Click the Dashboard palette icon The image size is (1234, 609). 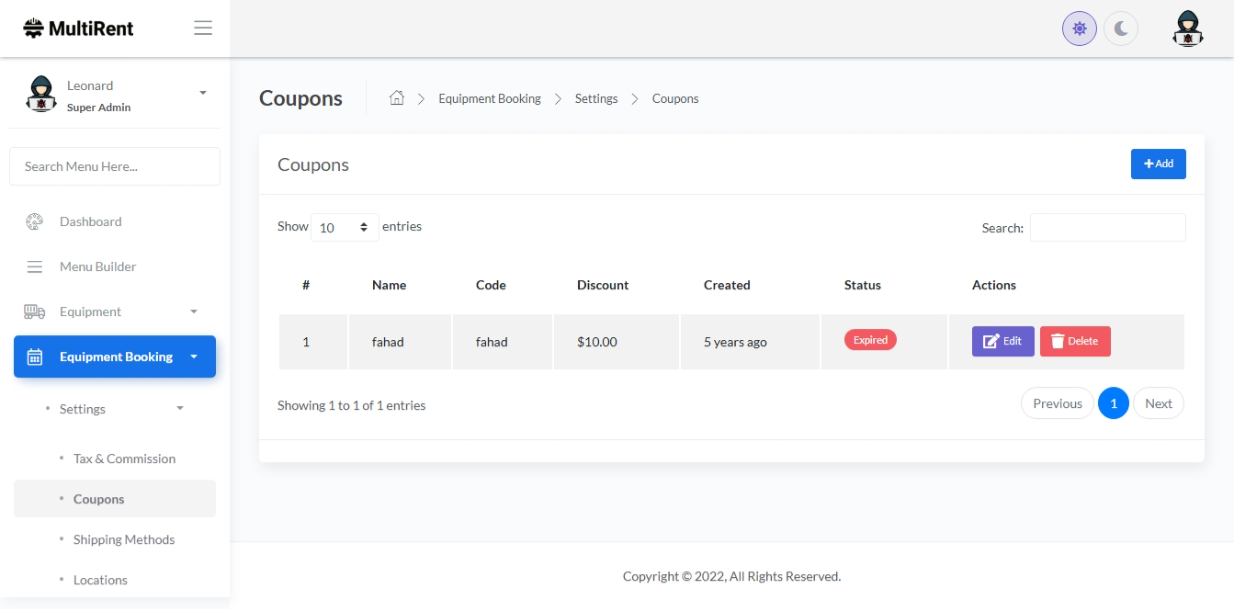34,222
